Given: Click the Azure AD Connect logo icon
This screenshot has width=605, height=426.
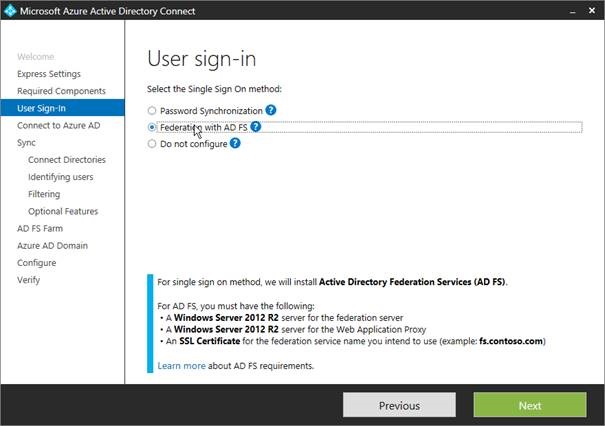Looking at the screenshot, I should pos(10,10).
